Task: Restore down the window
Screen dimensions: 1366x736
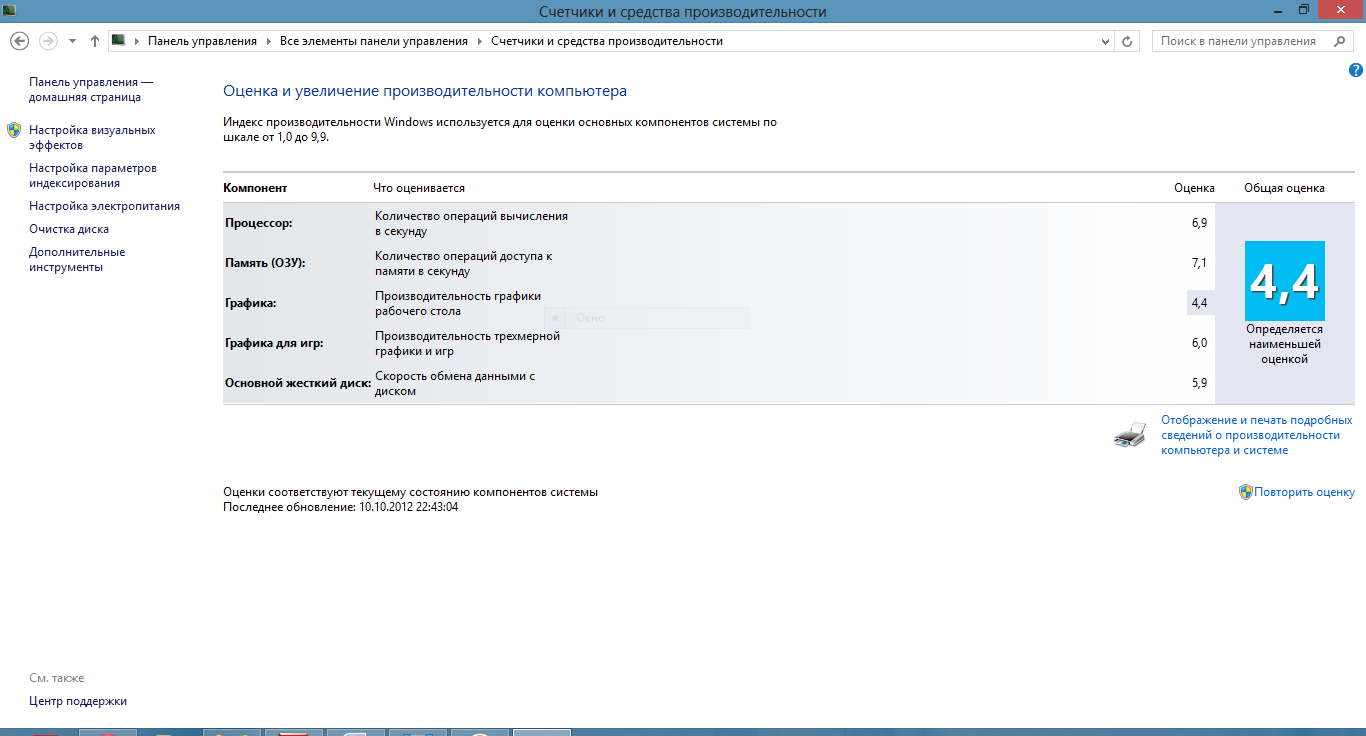Action: [x=1303, y=10]
